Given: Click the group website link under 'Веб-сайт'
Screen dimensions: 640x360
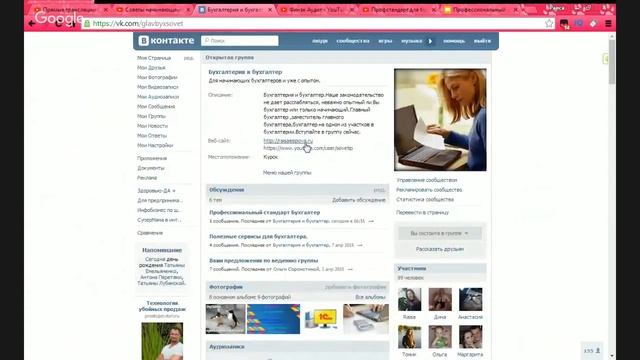Looking at the screenshot, I should [x=288, y=140].
